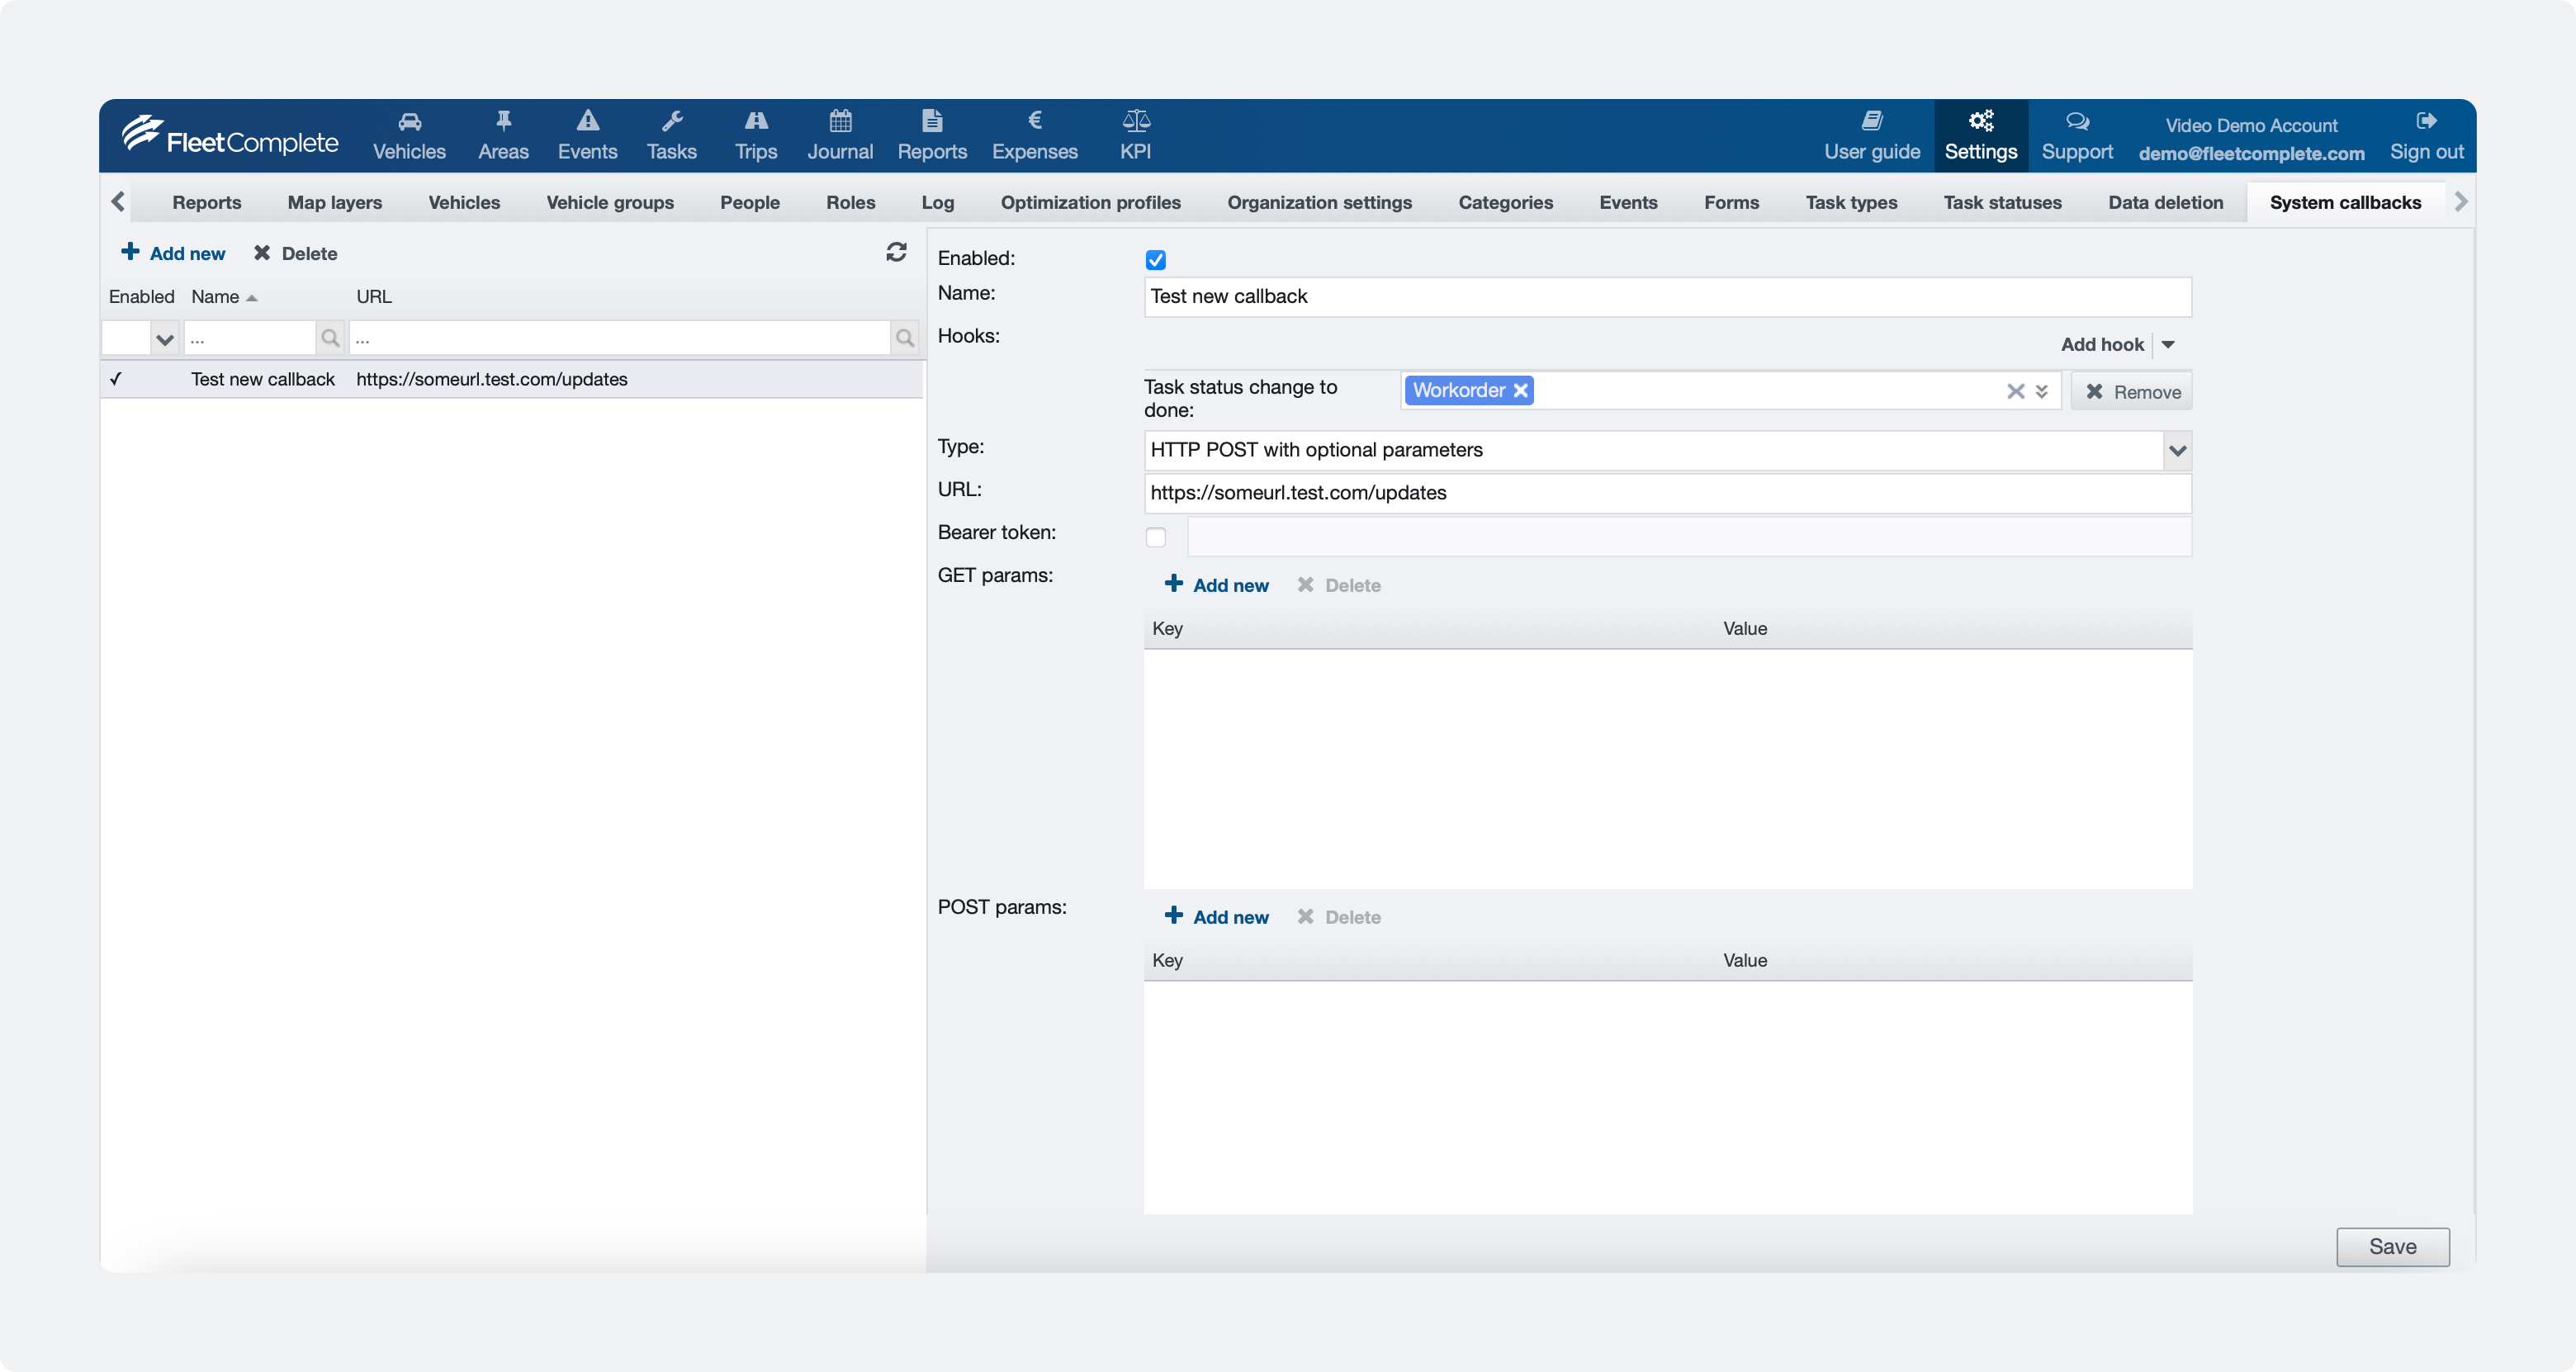2576x1372 pixels.
Task: Click Save button
Action: coord(2392,1246)
